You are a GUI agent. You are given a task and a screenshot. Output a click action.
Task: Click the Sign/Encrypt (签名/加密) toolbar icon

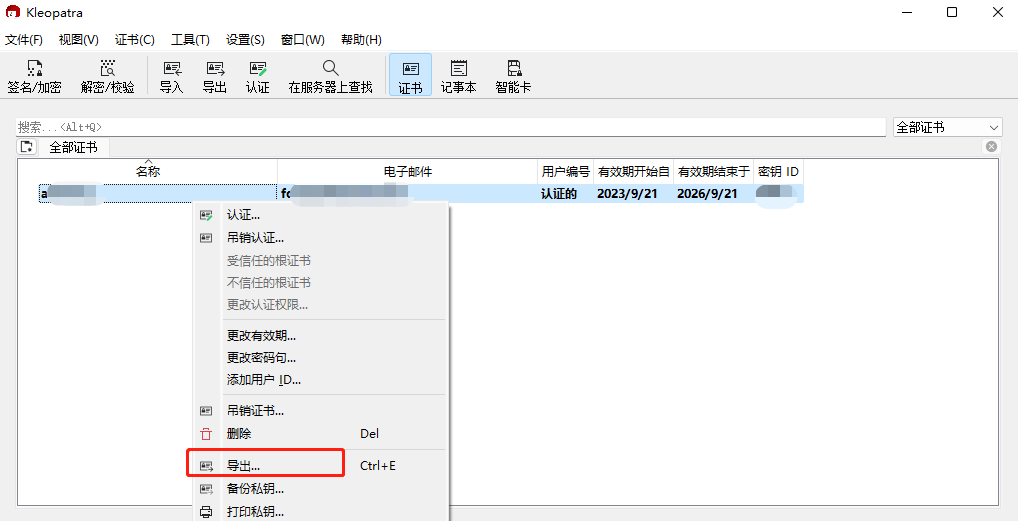pyautogui.click(x=34, y=77)
